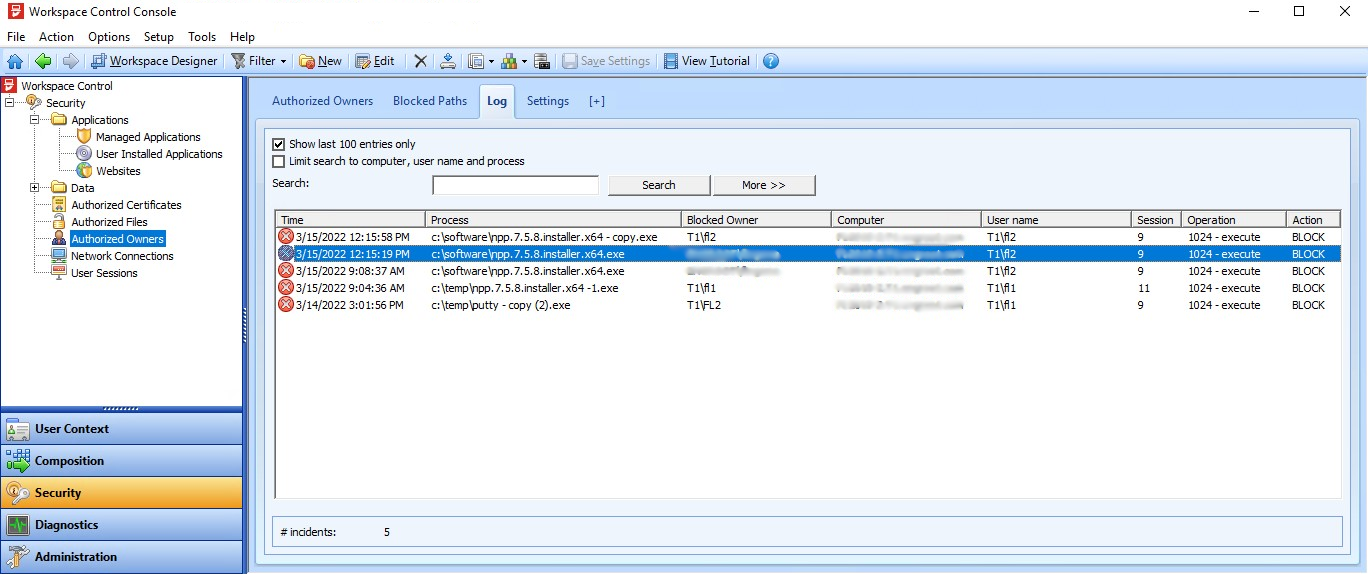Screen dimensions: 1368x574
Task: Select log row 3/15/2022 9:08:37 AM
Action: 808,271
